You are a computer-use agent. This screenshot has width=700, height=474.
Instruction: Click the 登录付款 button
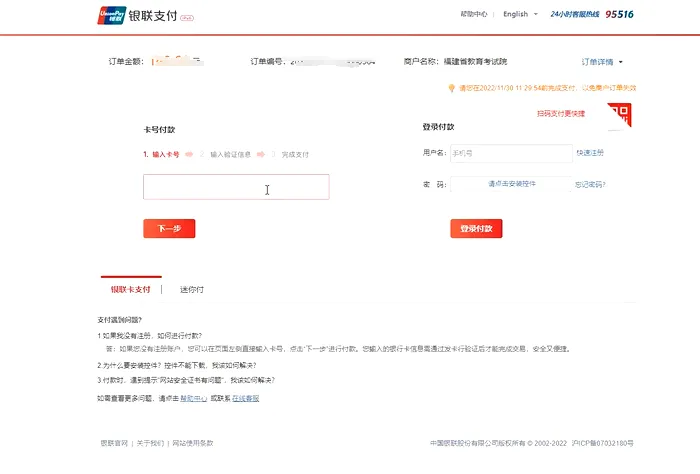pyautogui.click(x=476, y=229)
